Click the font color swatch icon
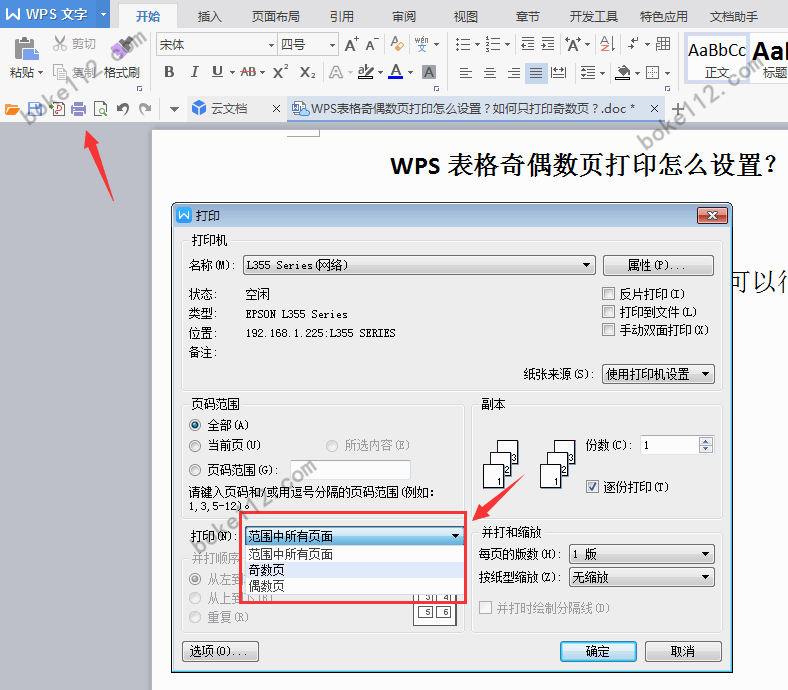The width and height of the screenshot is (788, 690). click(x=397, y=72)
